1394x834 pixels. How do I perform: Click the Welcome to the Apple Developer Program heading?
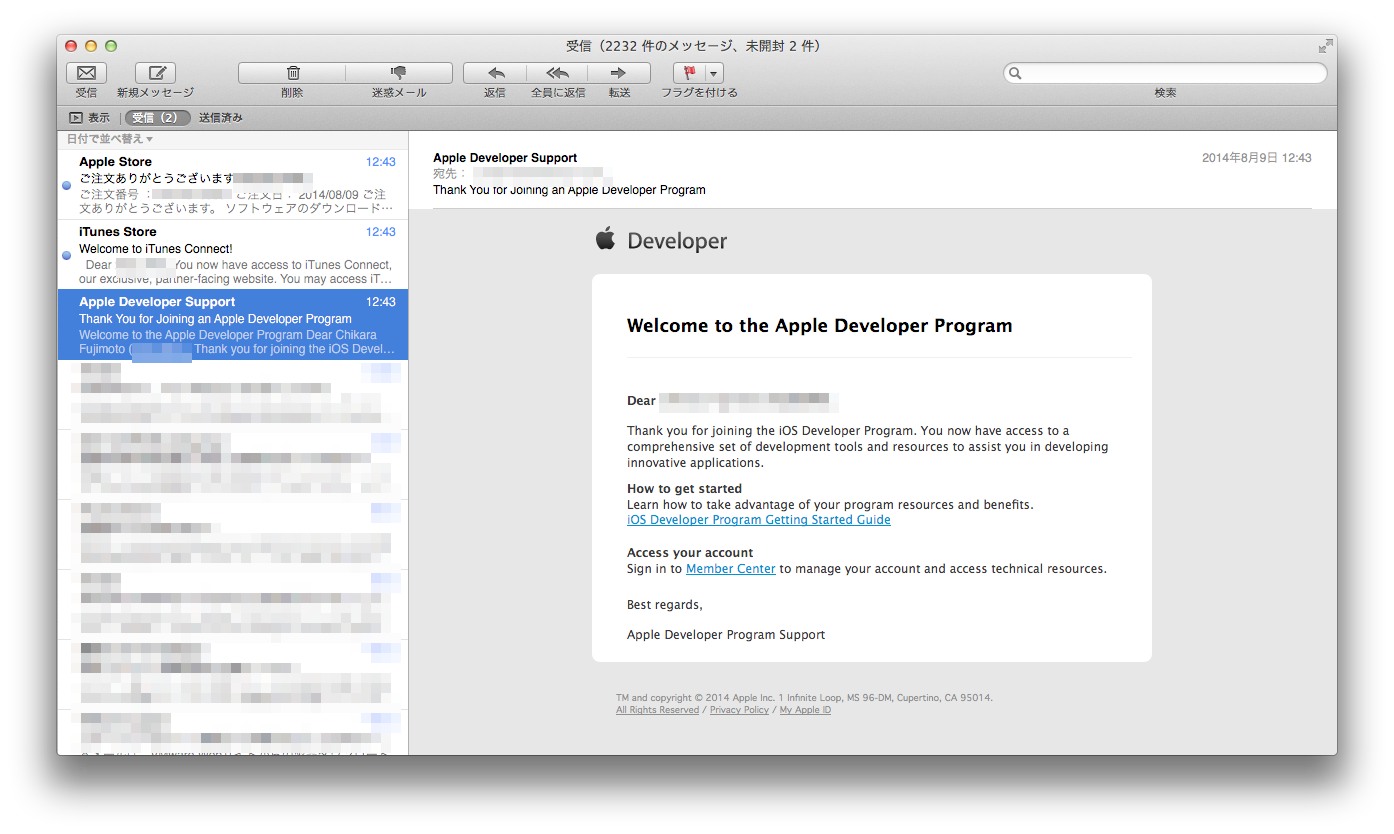coord(819,325)
